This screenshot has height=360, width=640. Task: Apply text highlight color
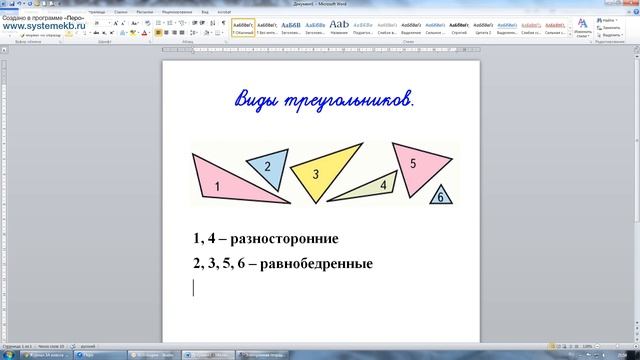click(x=132, y=33)
